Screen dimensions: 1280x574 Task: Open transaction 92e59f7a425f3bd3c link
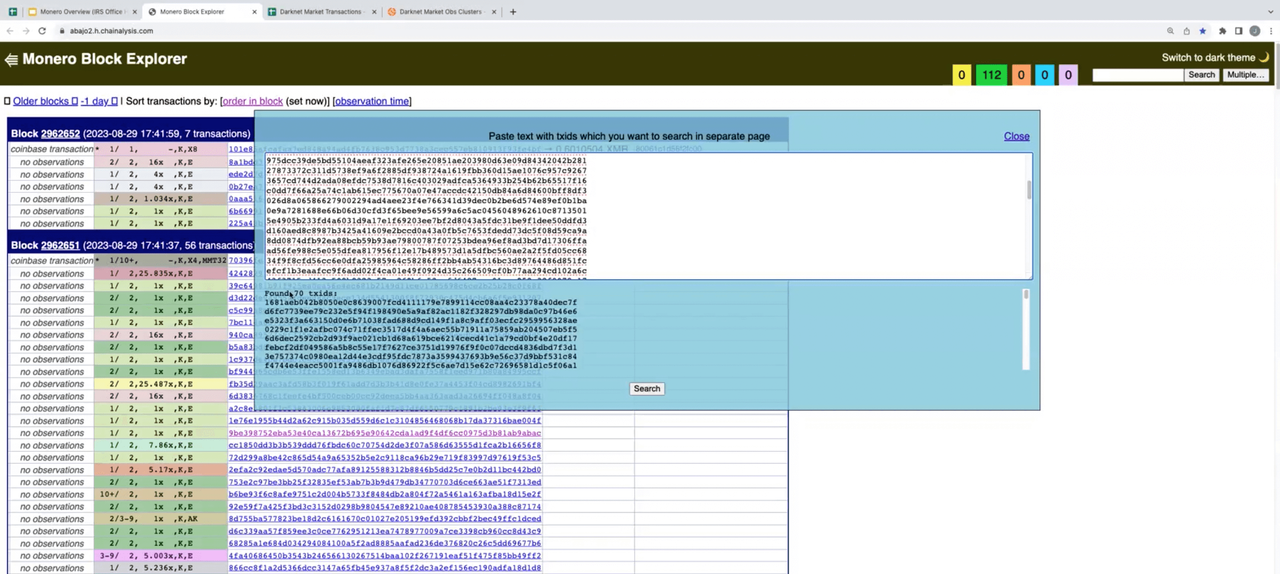[x=385, y=507]
